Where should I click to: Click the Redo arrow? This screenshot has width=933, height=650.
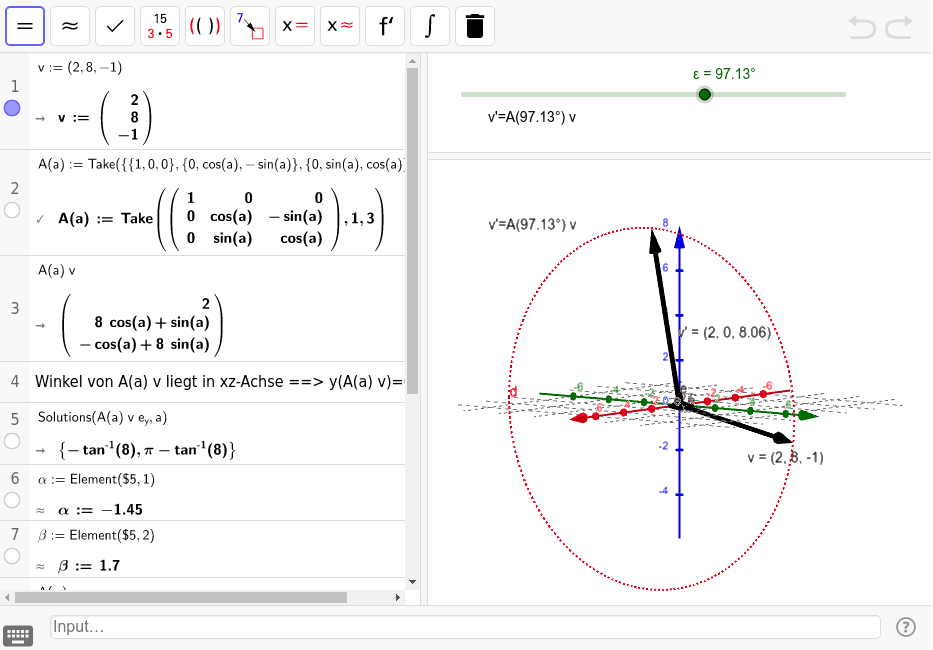(x=899, y=27)
